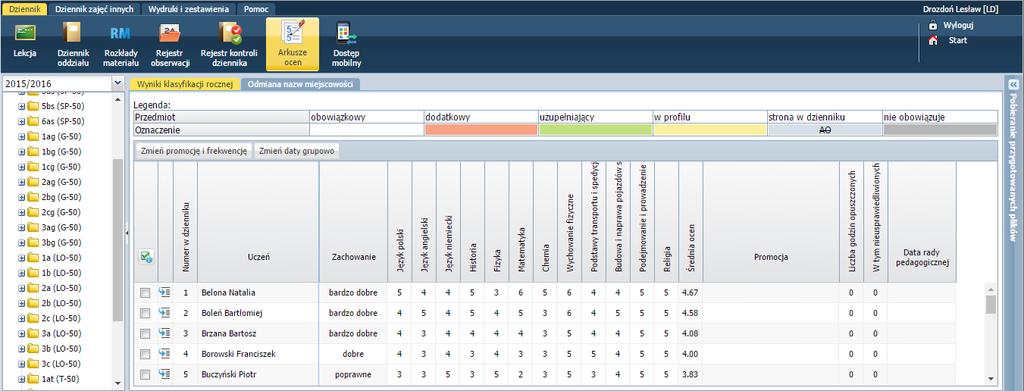Tick the checkbox for Belona Natalia
This screenshot has width=1024, height=391.
click(x=145, y=293)
